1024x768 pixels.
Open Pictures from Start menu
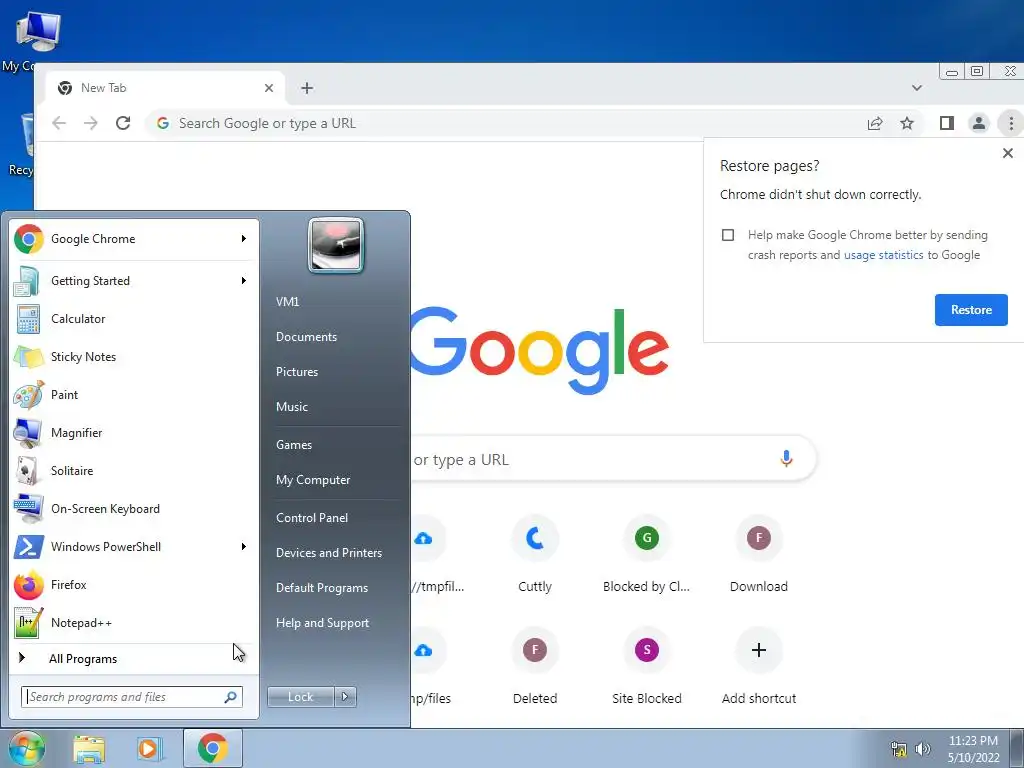tap(297, 372)
